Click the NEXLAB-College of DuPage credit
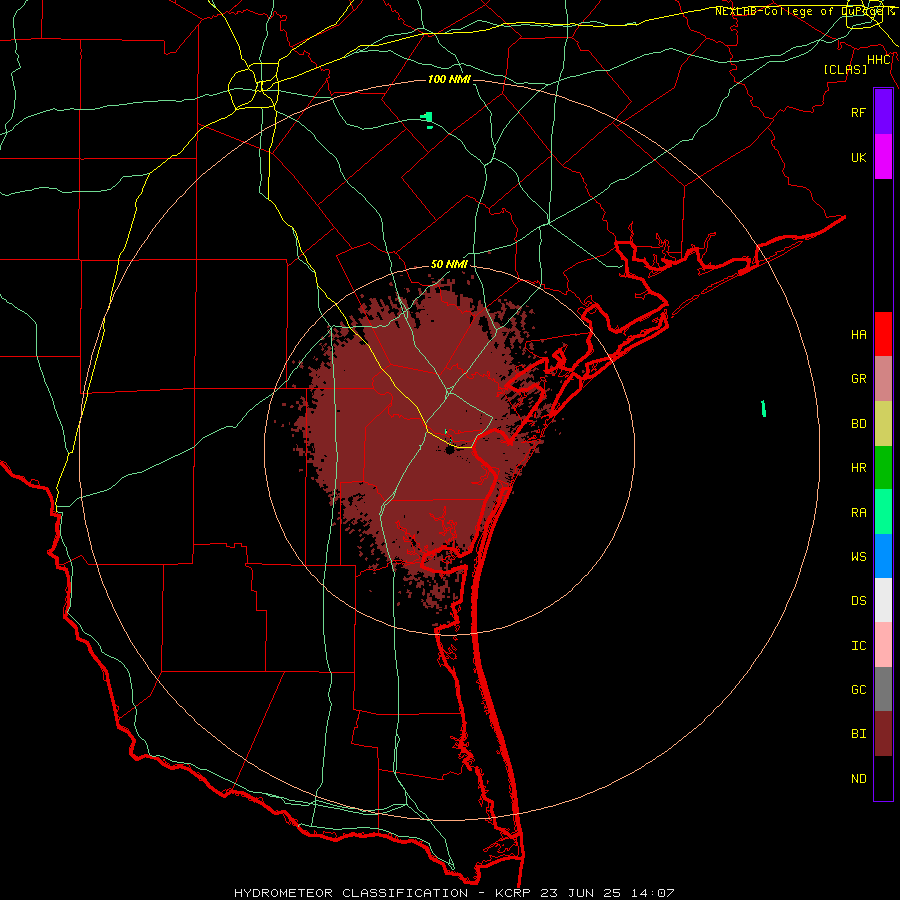This screenshot has width=900, height=900. 804,11
